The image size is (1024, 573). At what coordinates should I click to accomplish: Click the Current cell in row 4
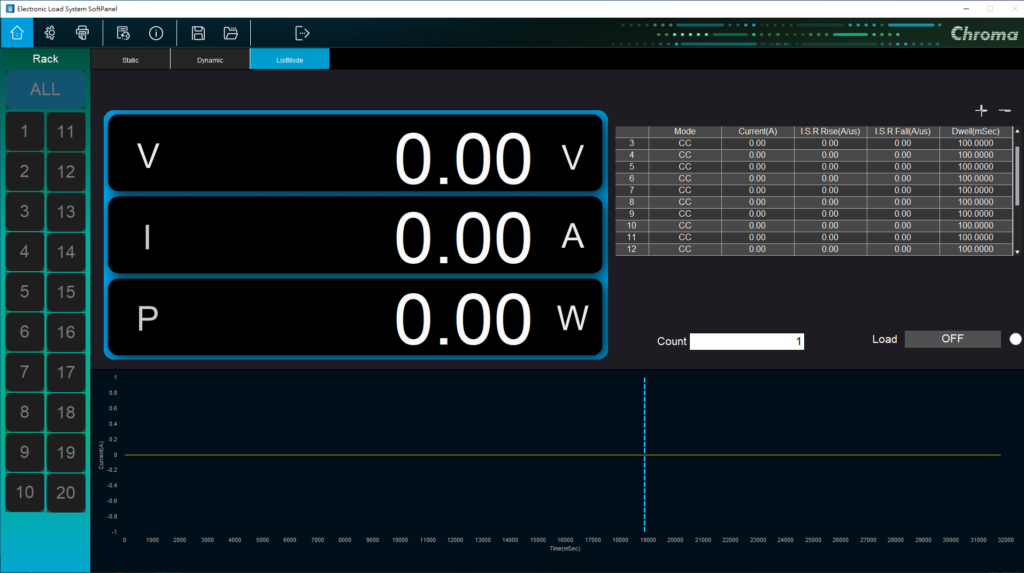758,155
